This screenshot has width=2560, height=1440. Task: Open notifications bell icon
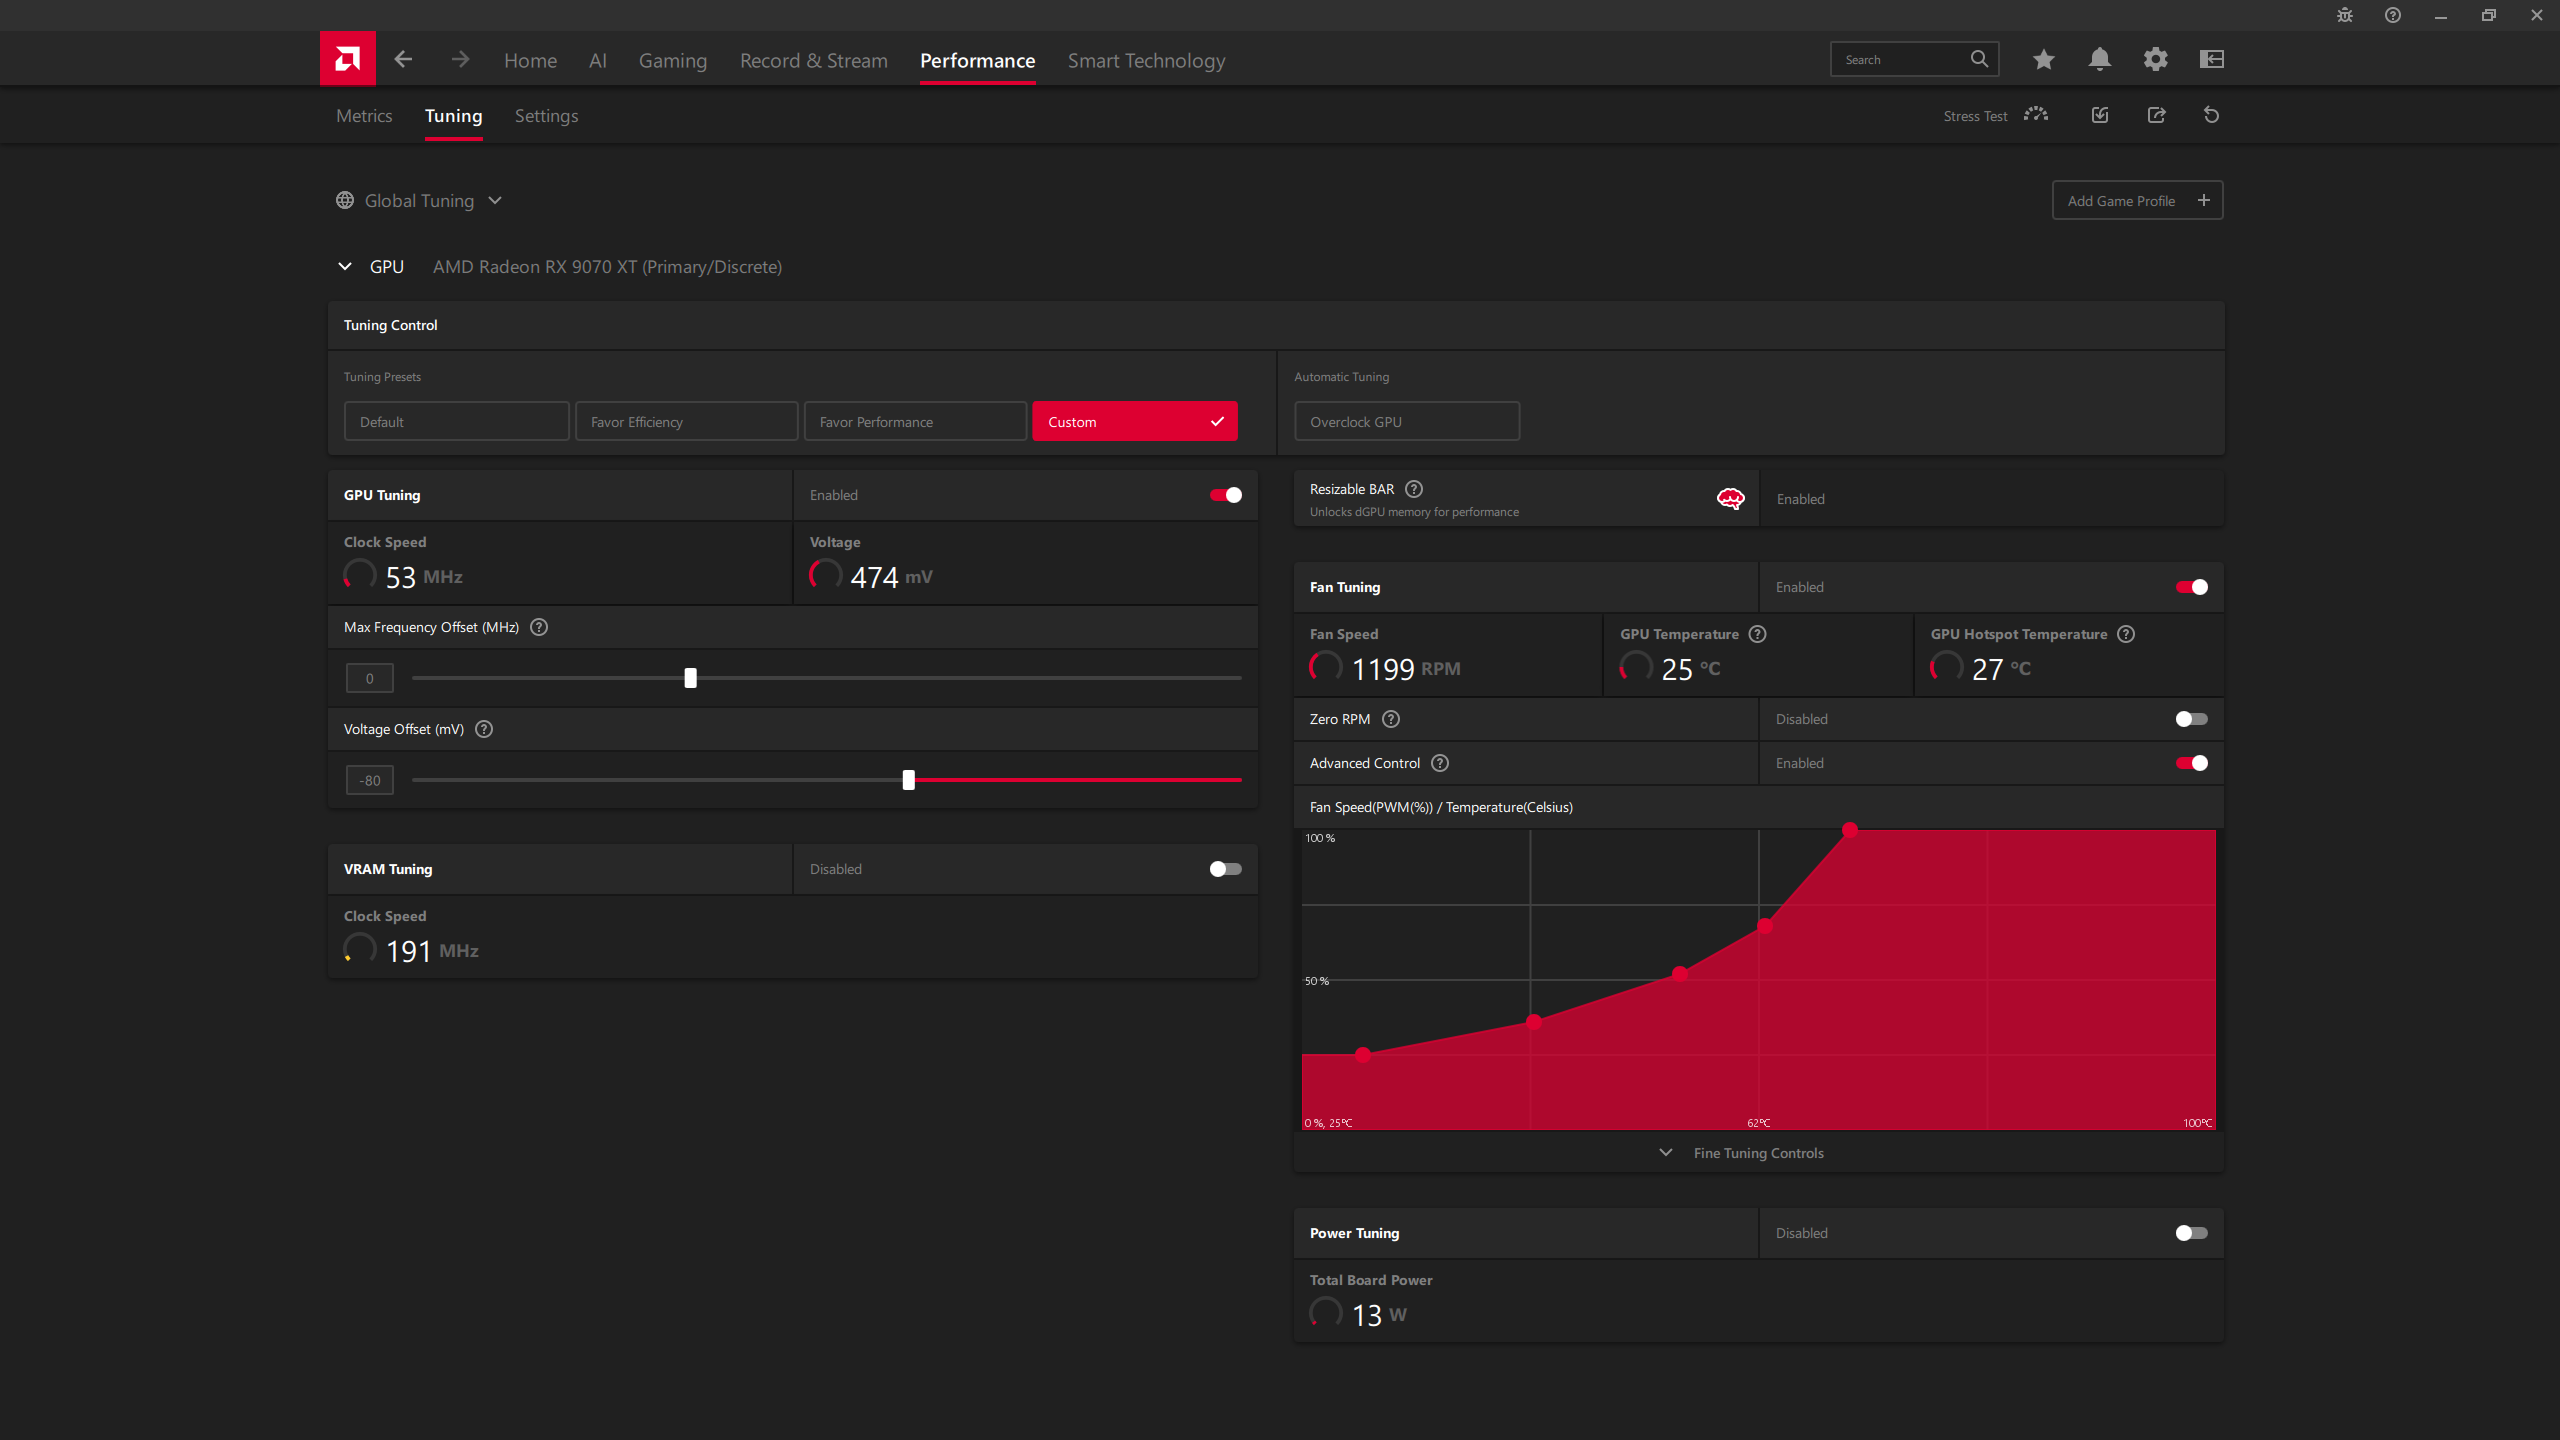tap(2099, 60)
